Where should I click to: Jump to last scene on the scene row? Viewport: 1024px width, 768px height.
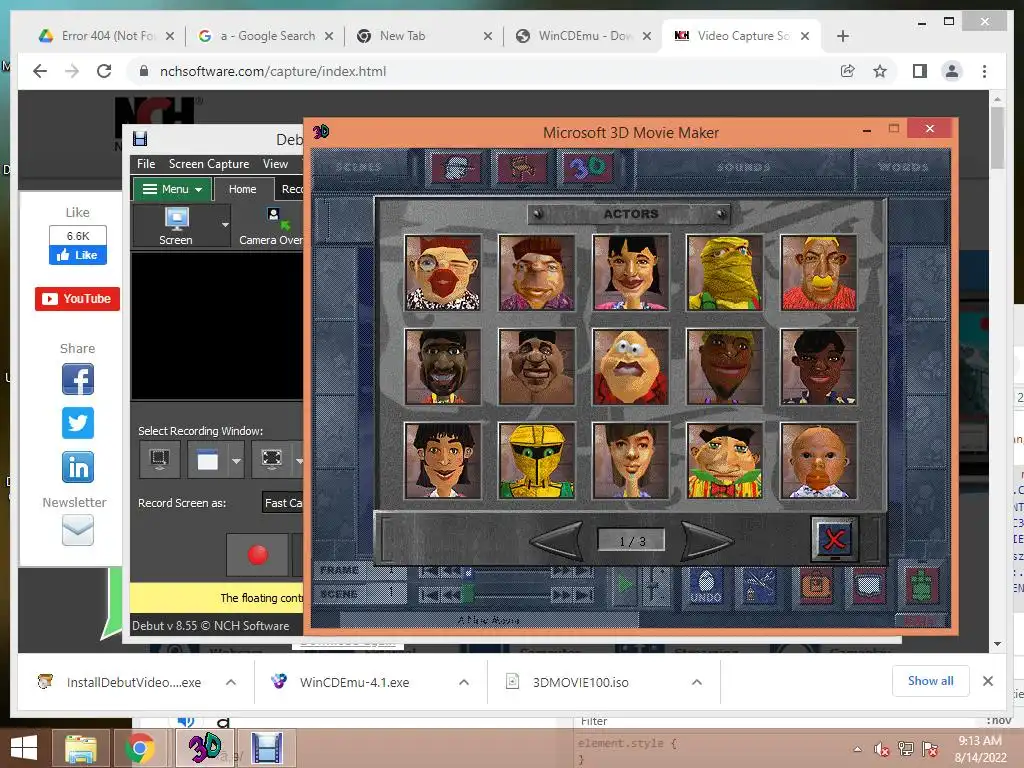pos(584,595)
